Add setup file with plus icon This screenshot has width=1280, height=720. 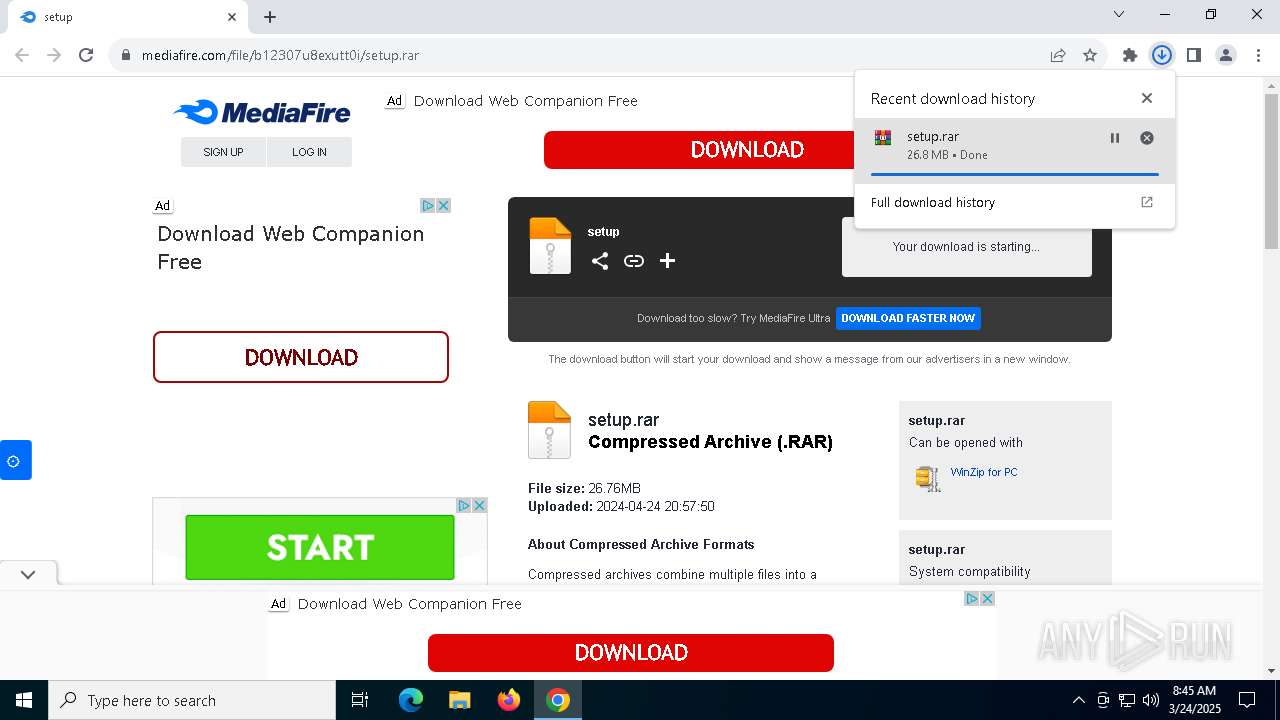[x=668, y=261]
